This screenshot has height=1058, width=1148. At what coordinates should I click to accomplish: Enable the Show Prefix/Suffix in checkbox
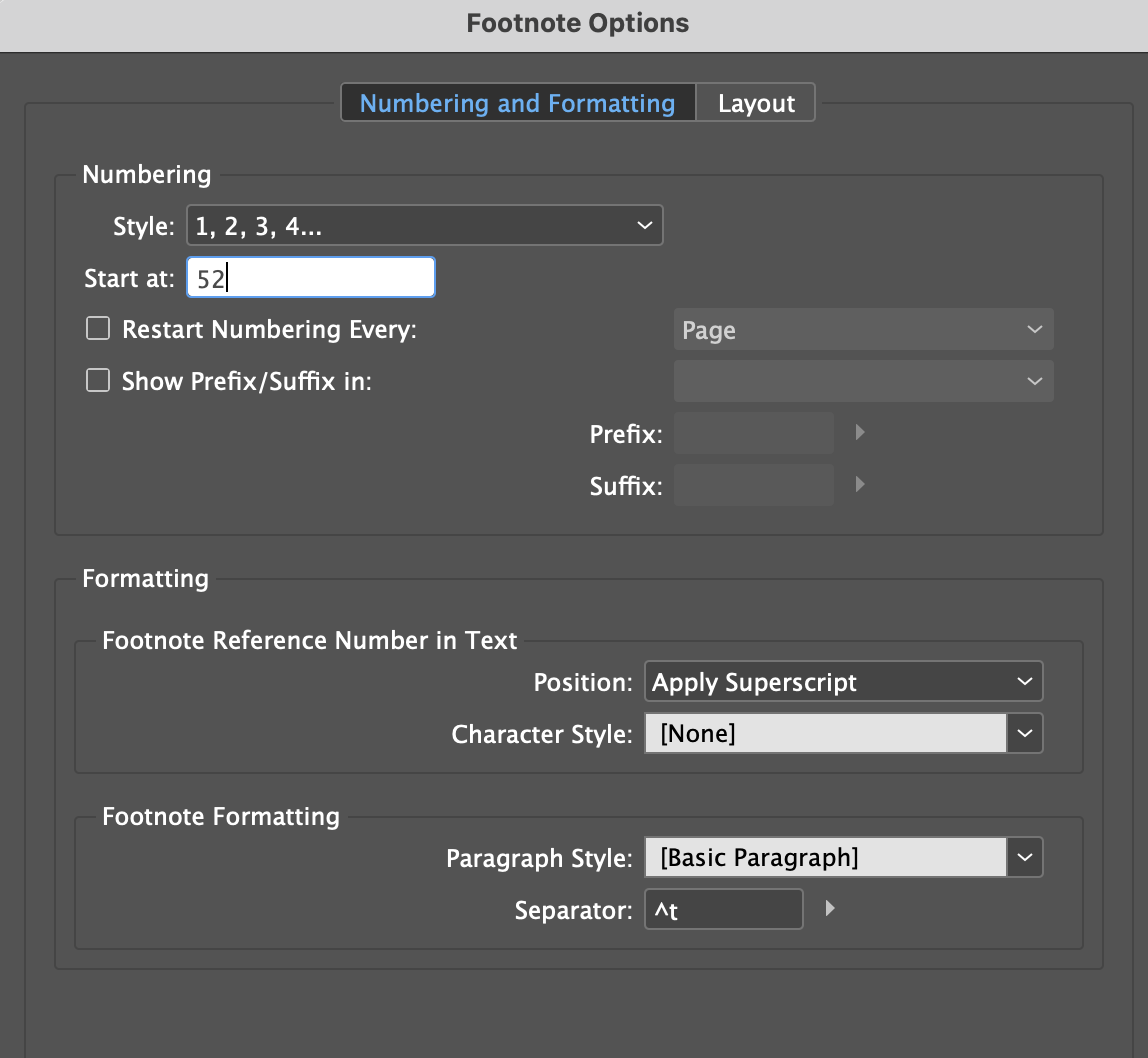pyautogui.click(x=98, y=381)
